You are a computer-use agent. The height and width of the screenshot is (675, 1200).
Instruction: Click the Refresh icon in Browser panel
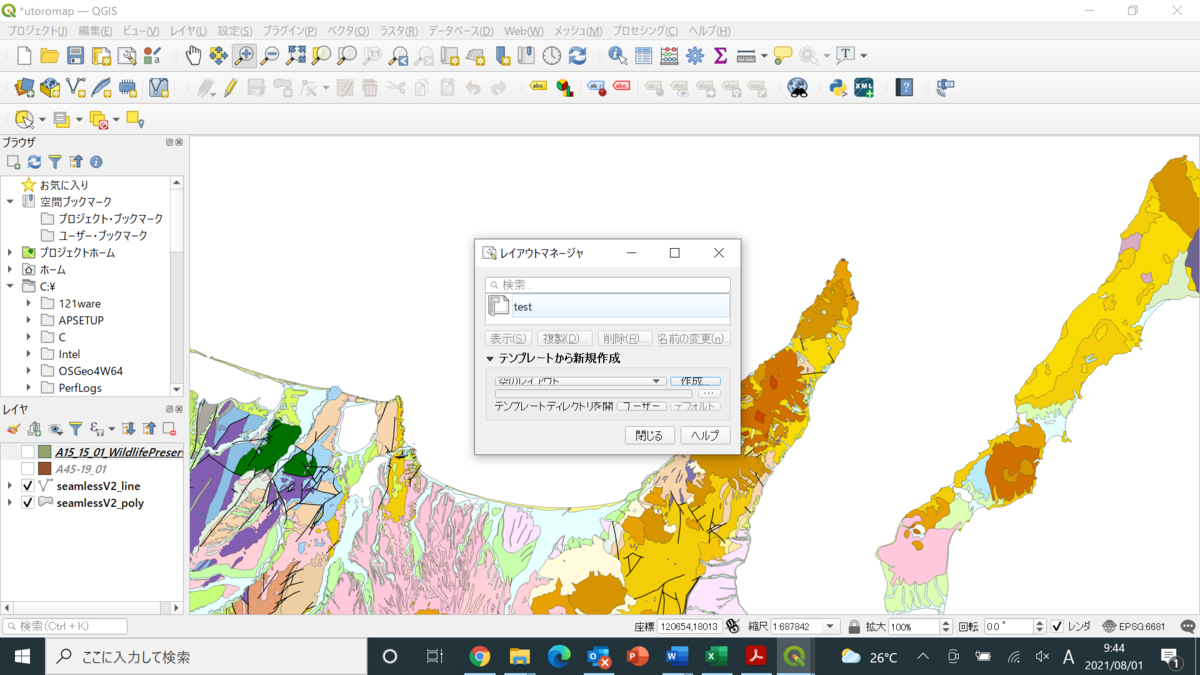(x=34, y=162)
